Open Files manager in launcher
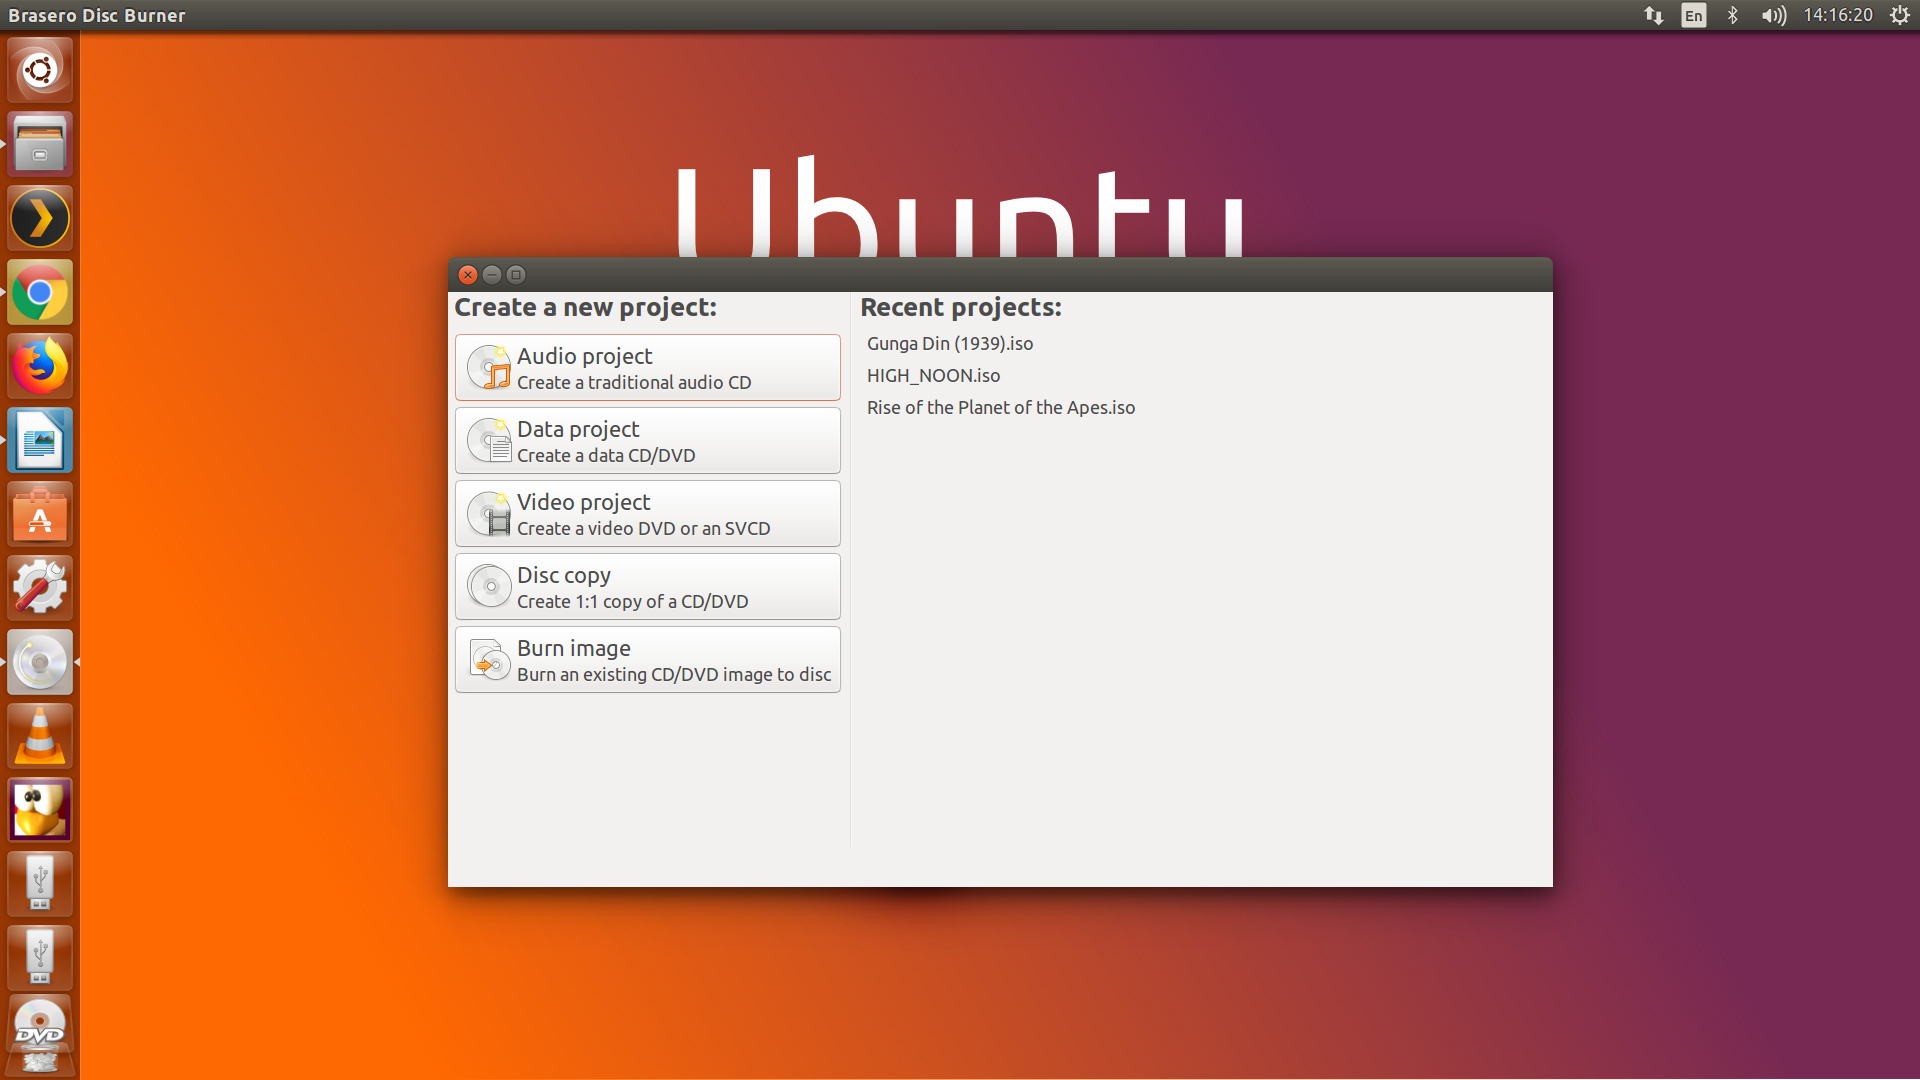 40,144
